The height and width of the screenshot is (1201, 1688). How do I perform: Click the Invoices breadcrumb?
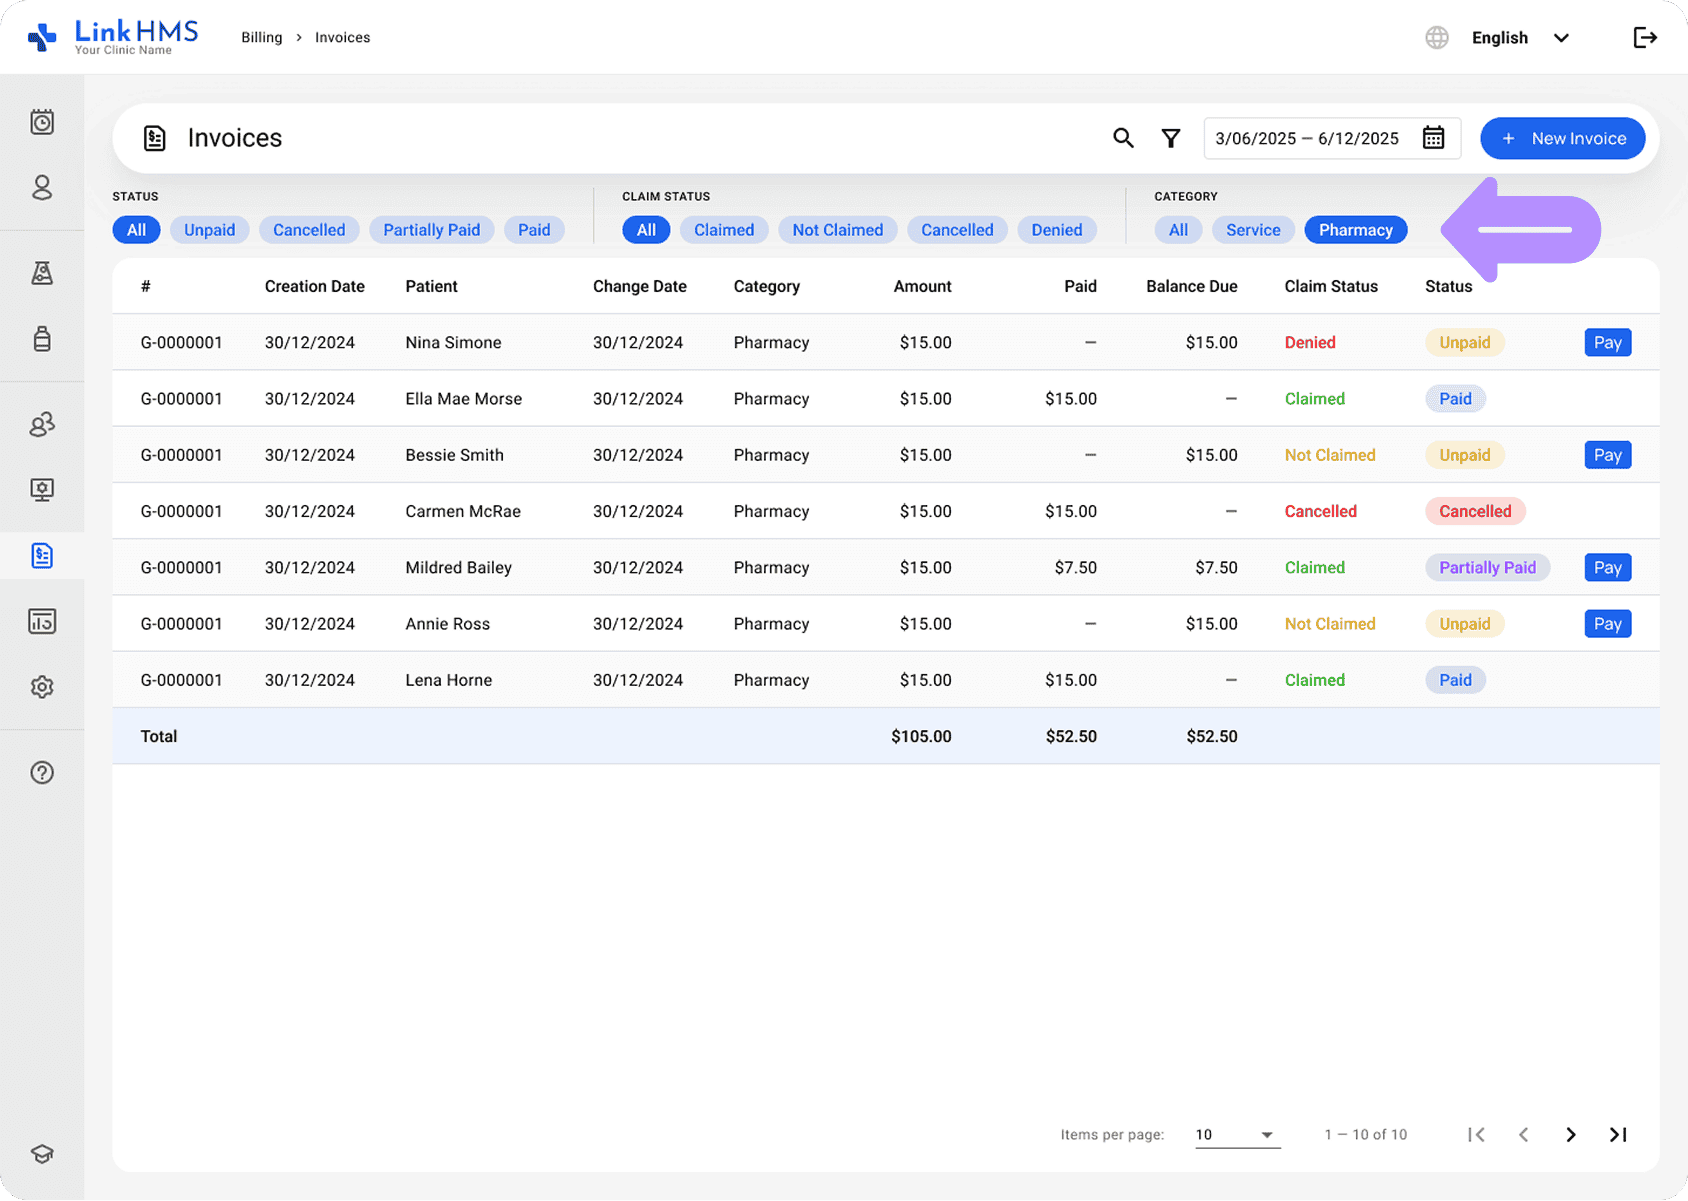(x=343, y=37)
